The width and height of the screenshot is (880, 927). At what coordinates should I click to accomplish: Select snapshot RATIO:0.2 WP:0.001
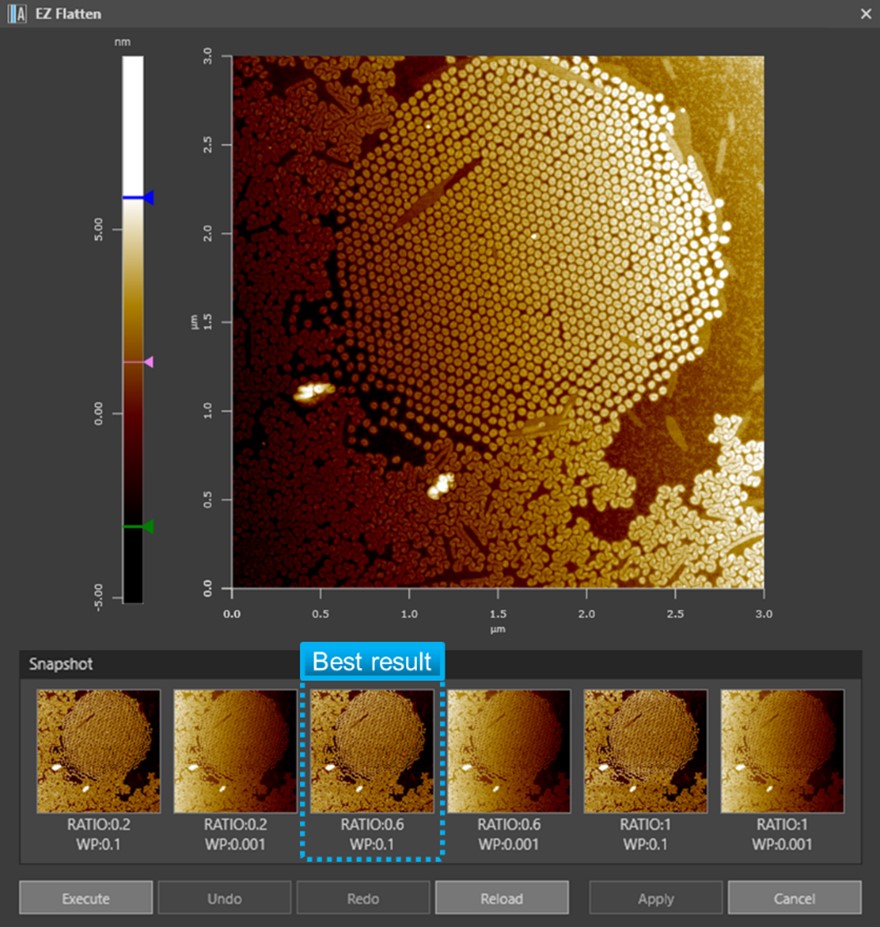tap(235, 750)
